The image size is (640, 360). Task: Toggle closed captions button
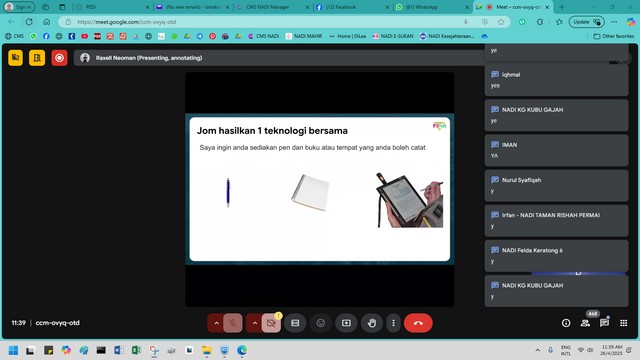pos(295,323)
